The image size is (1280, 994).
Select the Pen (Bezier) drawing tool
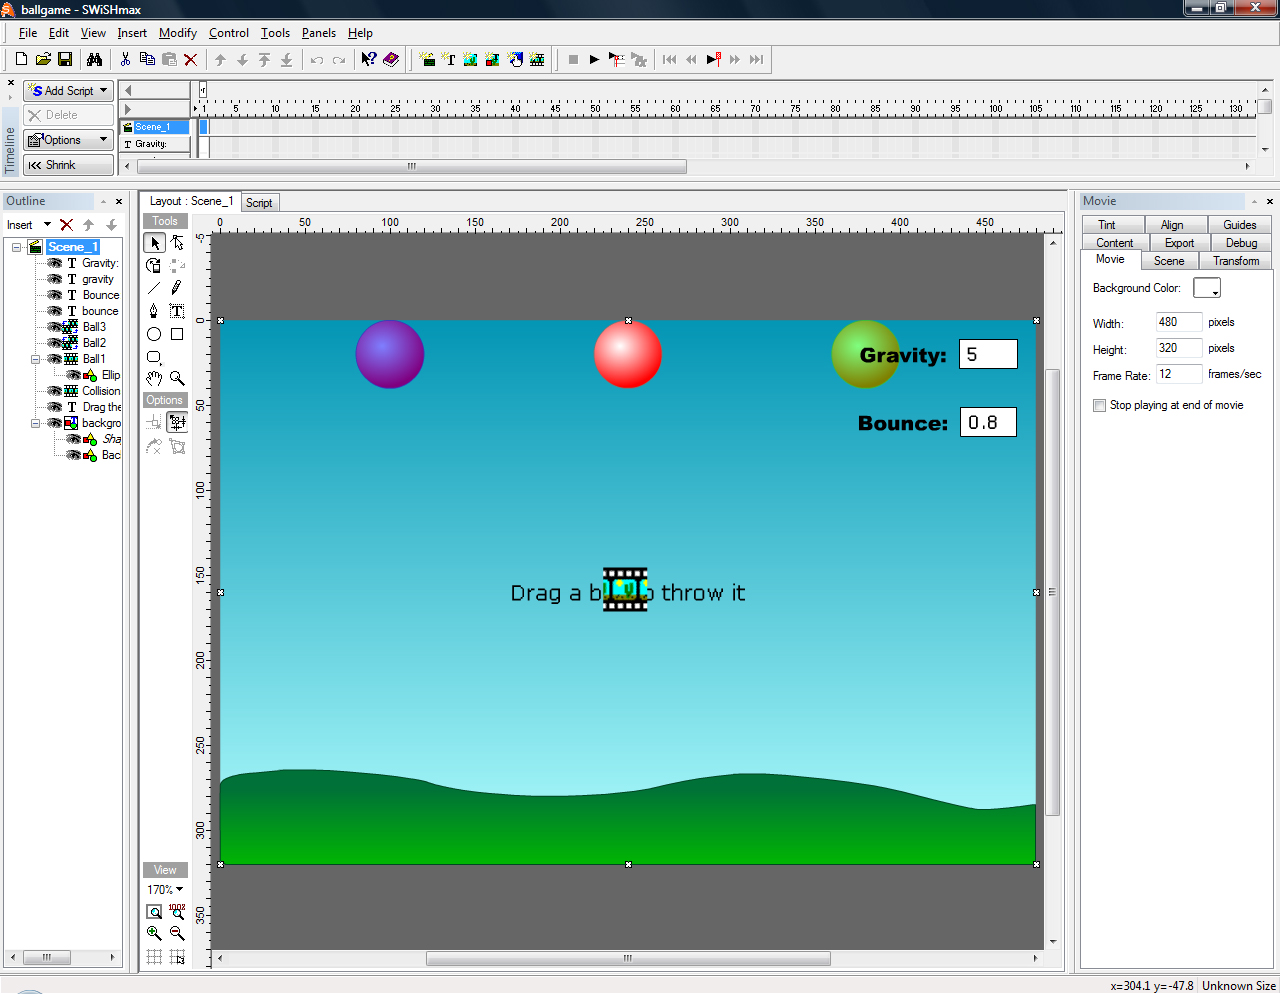click(x=153, y=311)
